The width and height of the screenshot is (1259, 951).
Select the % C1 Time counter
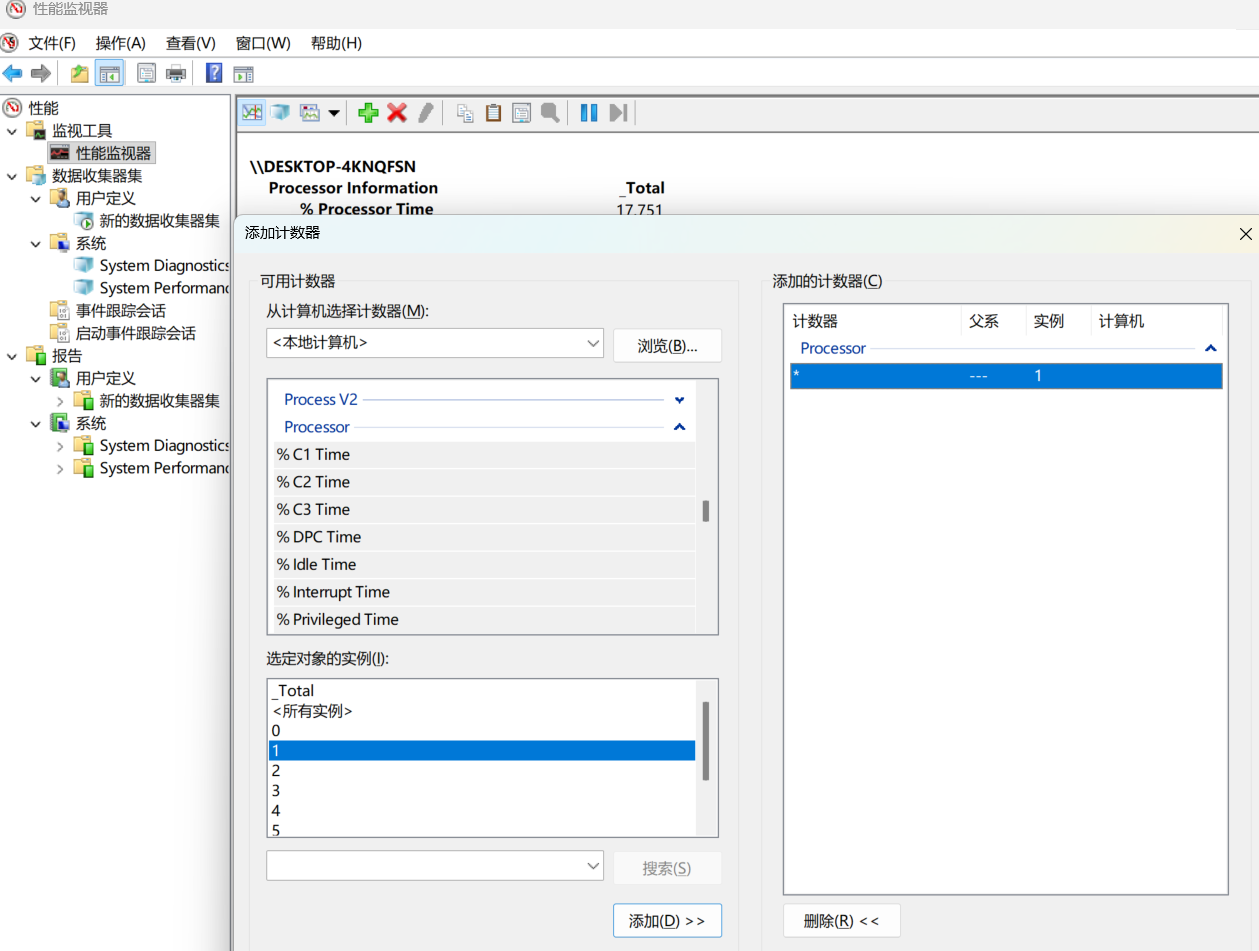485,454
